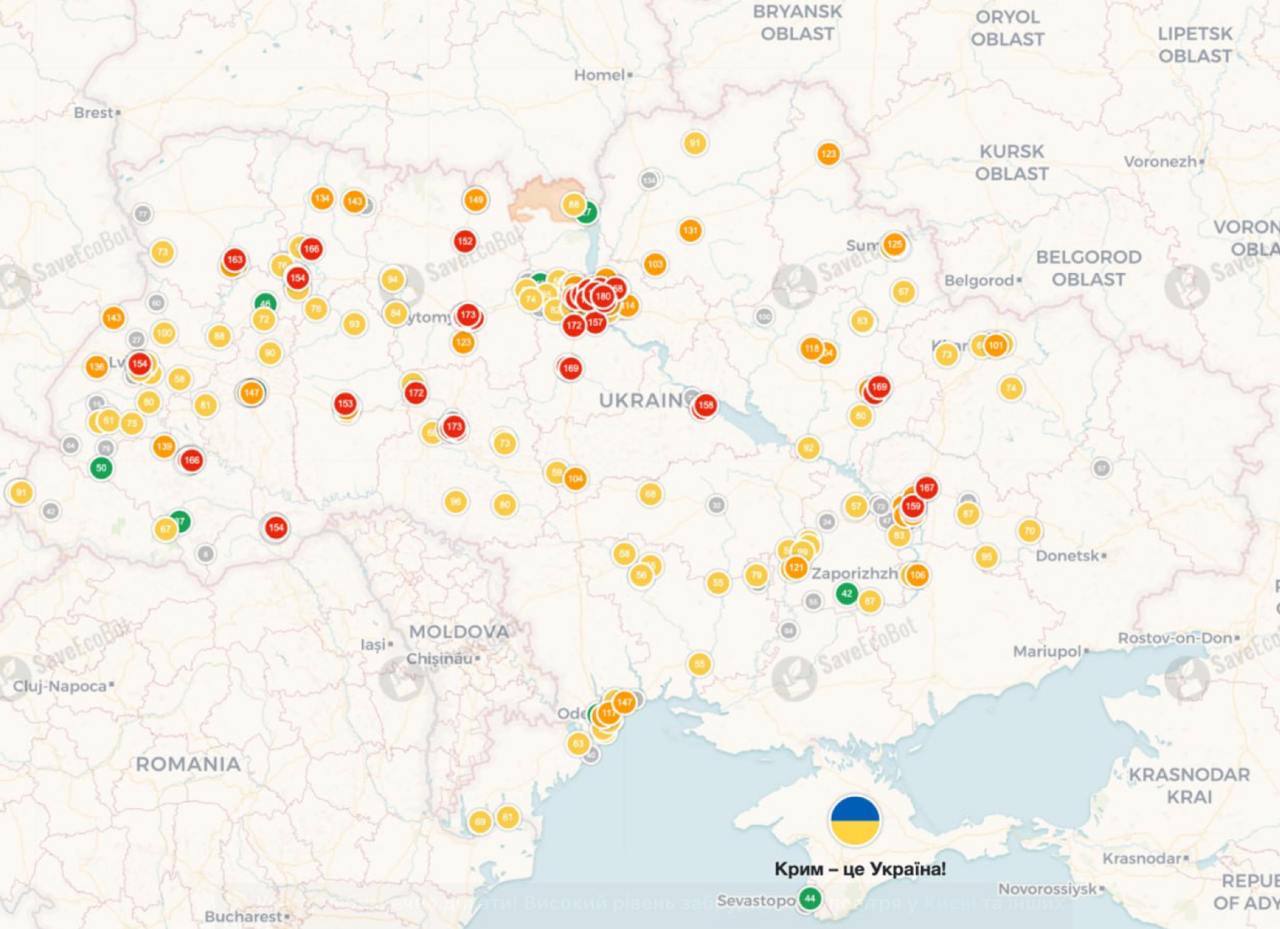Open the orange 131 marker north of Kyiv
The height and width of the screenshot is (929, 1280).
690,231
